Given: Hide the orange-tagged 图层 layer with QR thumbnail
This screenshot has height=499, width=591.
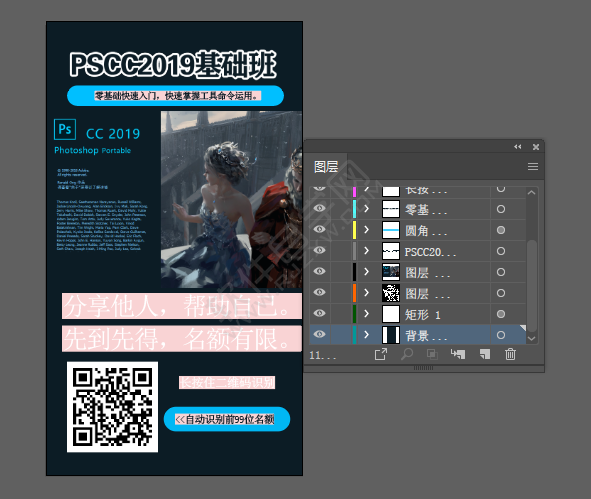Looking at the screenshot, I should pos(319,292).
